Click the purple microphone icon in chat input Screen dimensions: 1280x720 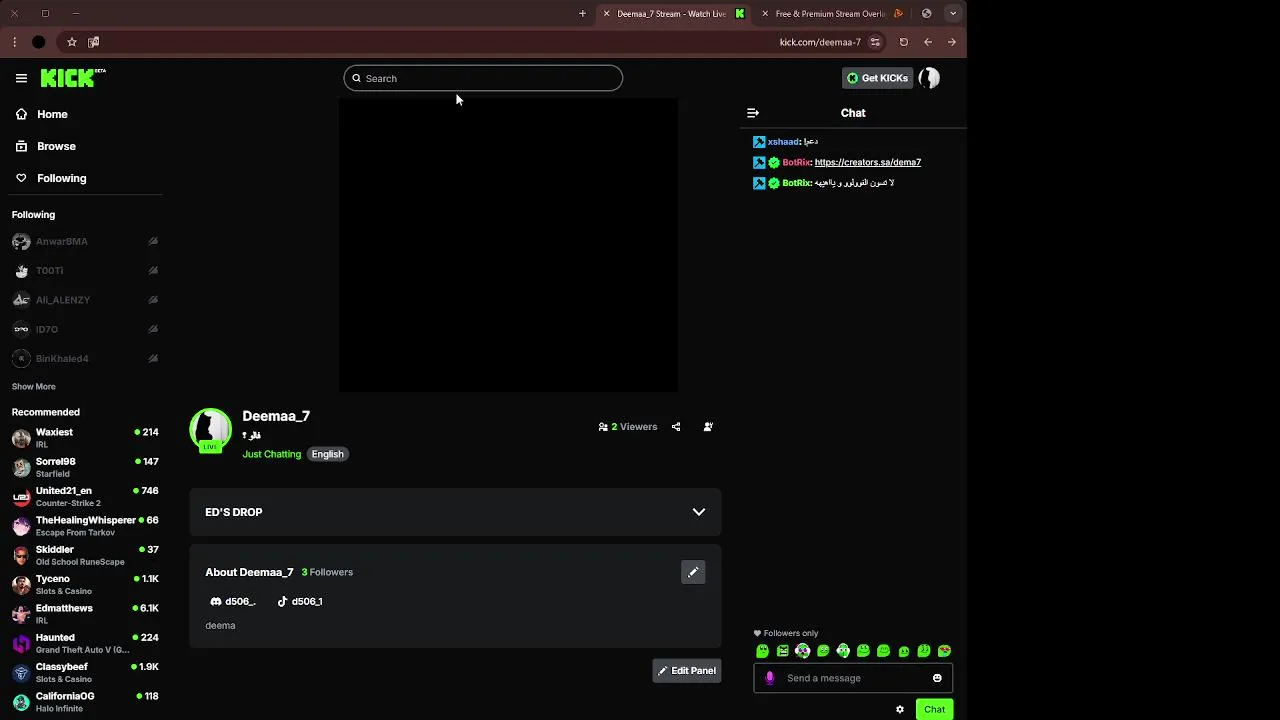coord(769,678)
